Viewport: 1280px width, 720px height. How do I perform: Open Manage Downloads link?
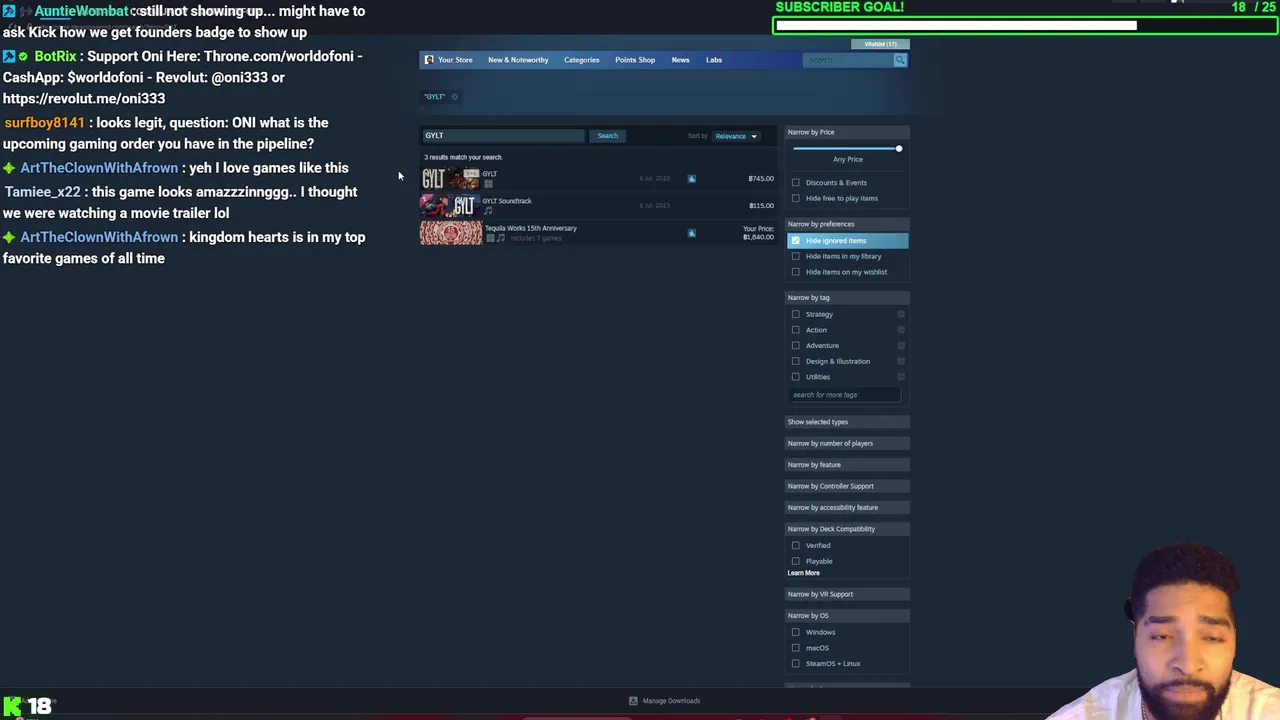pos(671,701)
